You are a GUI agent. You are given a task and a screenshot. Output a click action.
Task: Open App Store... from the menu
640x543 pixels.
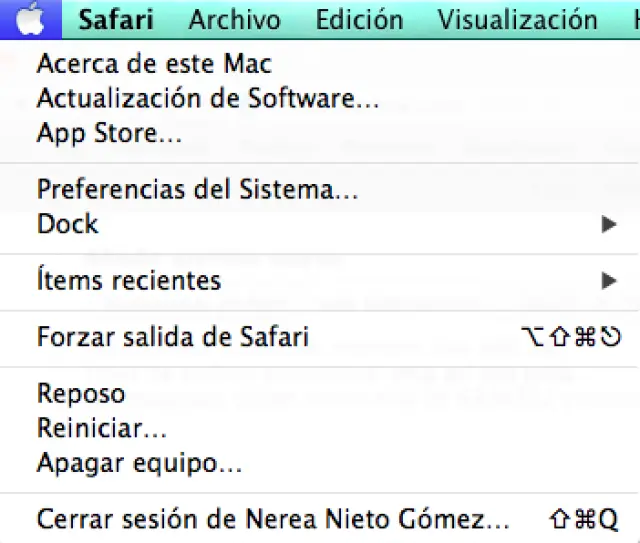(109, 132)
